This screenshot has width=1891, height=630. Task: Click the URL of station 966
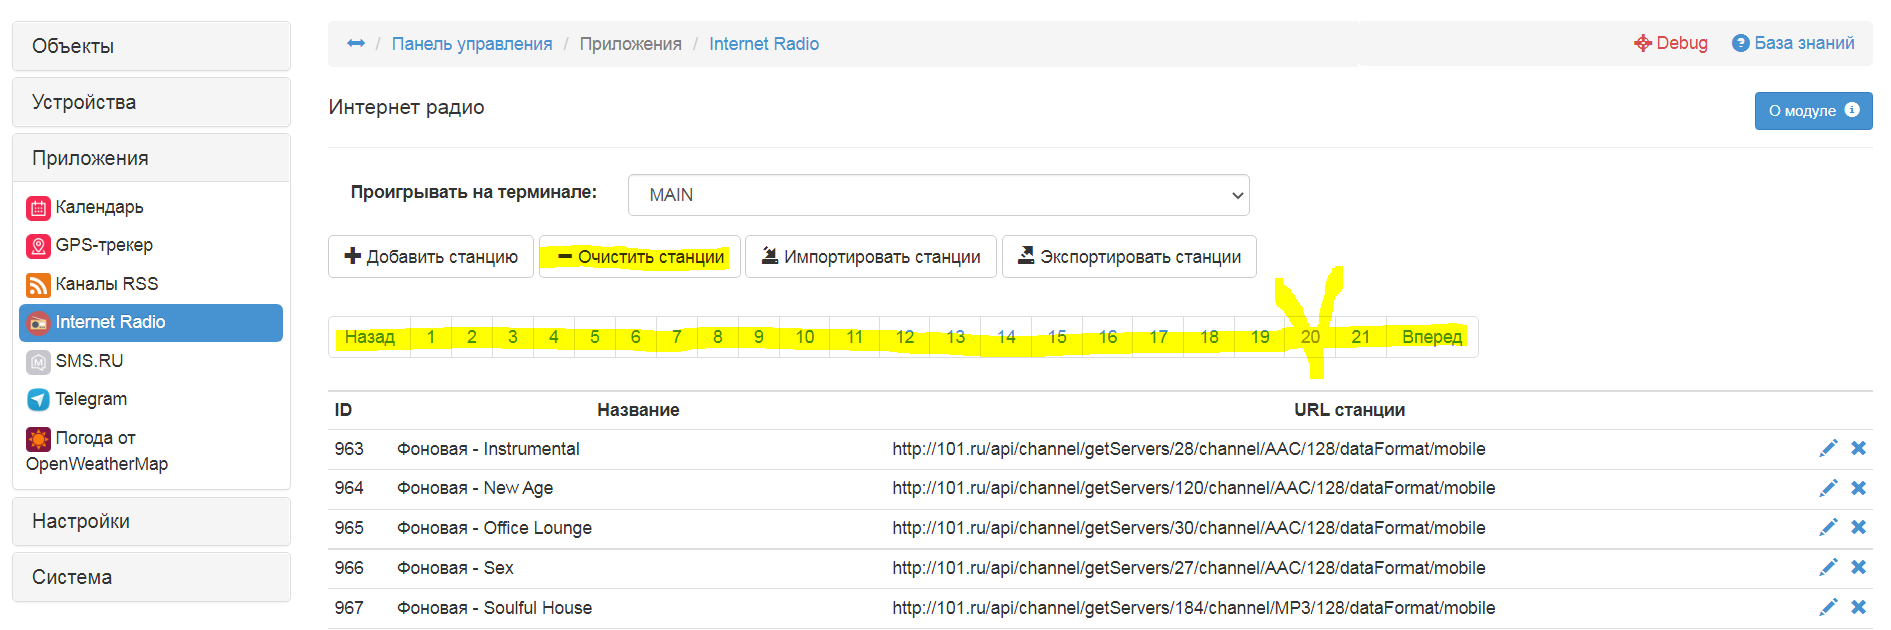pos(1189,568)
